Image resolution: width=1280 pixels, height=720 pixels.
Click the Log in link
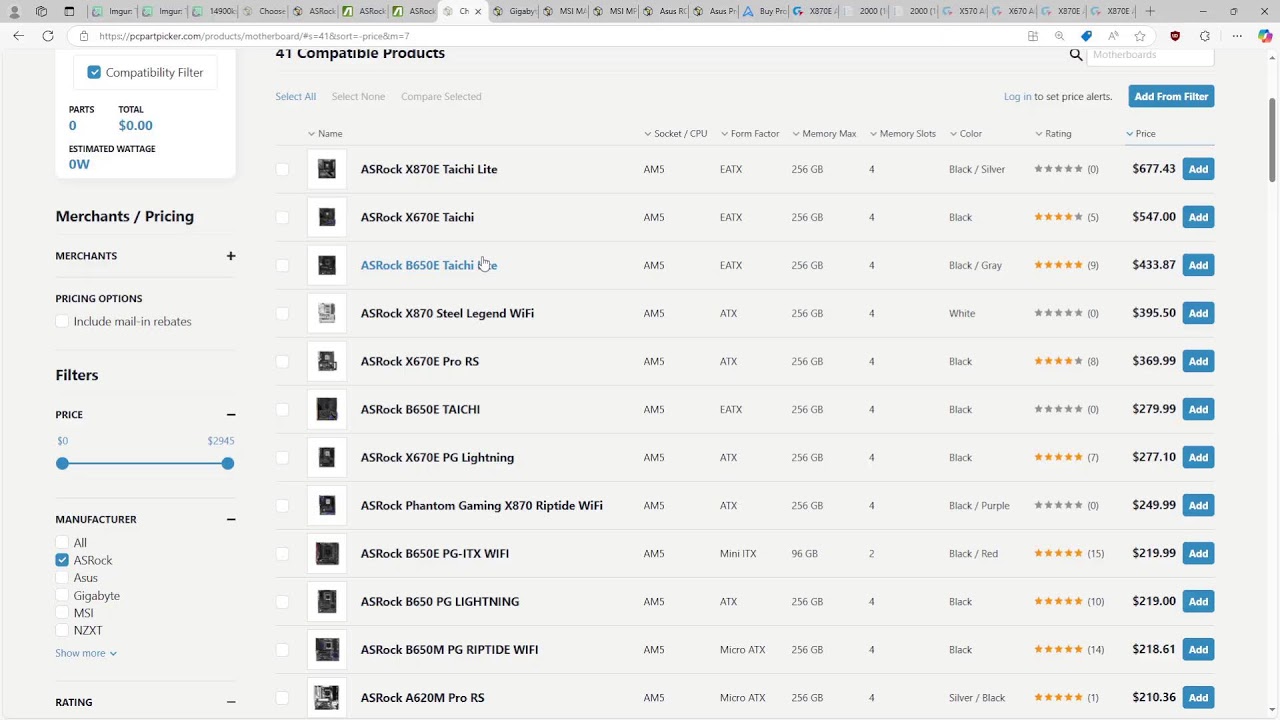[x=1017, y=96]
